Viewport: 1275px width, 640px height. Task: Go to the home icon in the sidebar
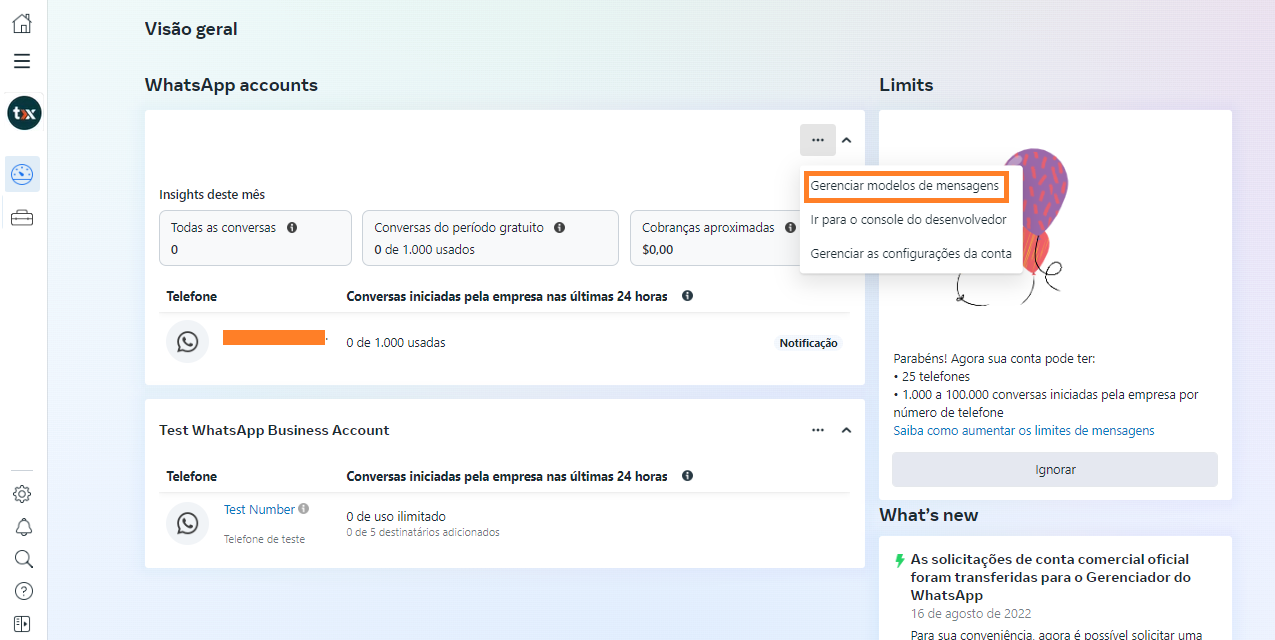(22, 24)
